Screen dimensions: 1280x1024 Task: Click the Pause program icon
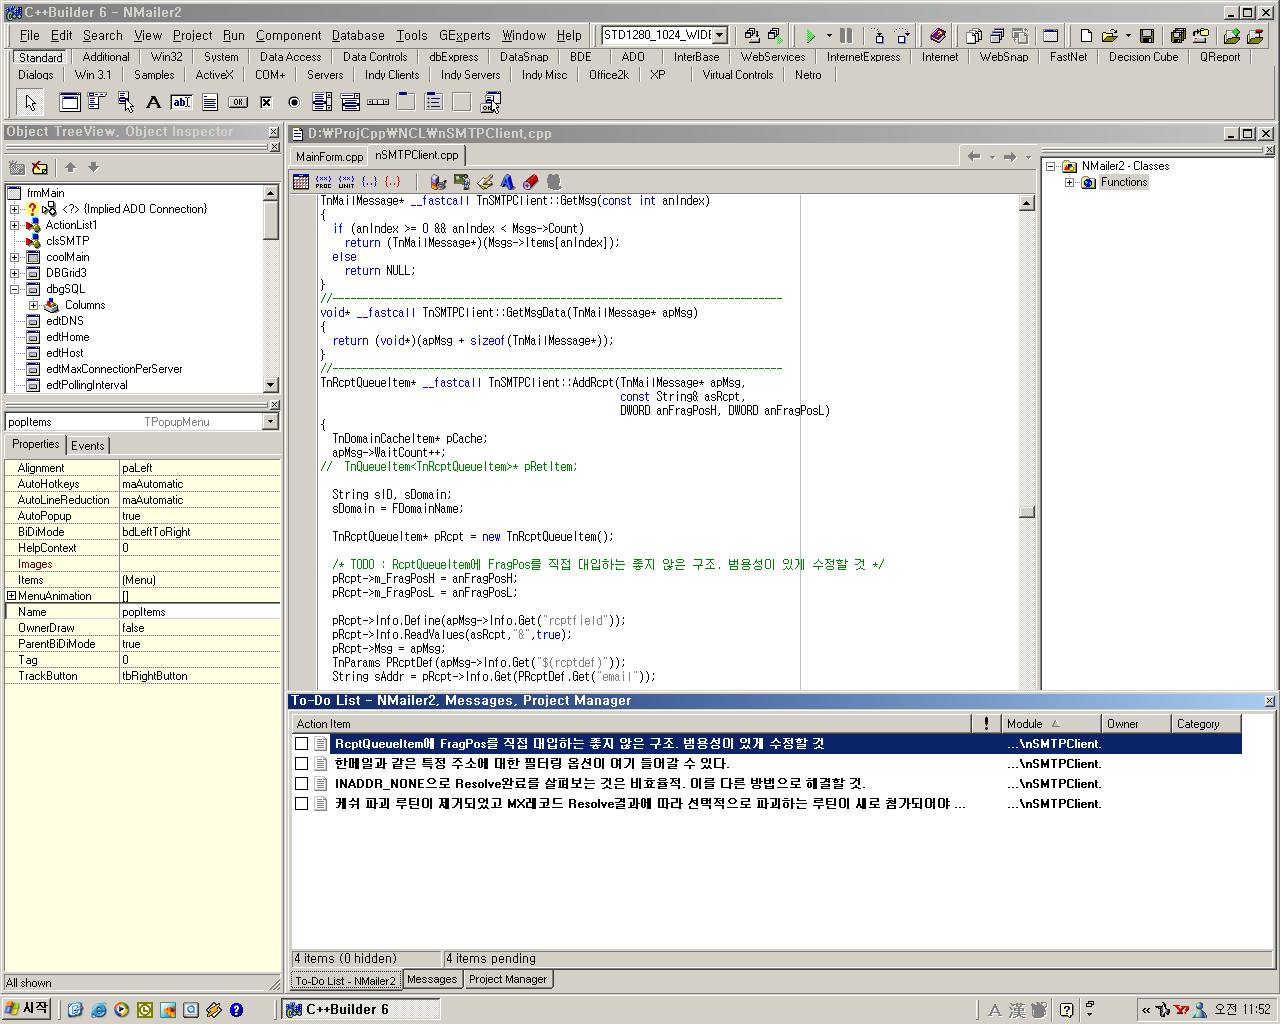pyautogui.click(x=846, y=36)
